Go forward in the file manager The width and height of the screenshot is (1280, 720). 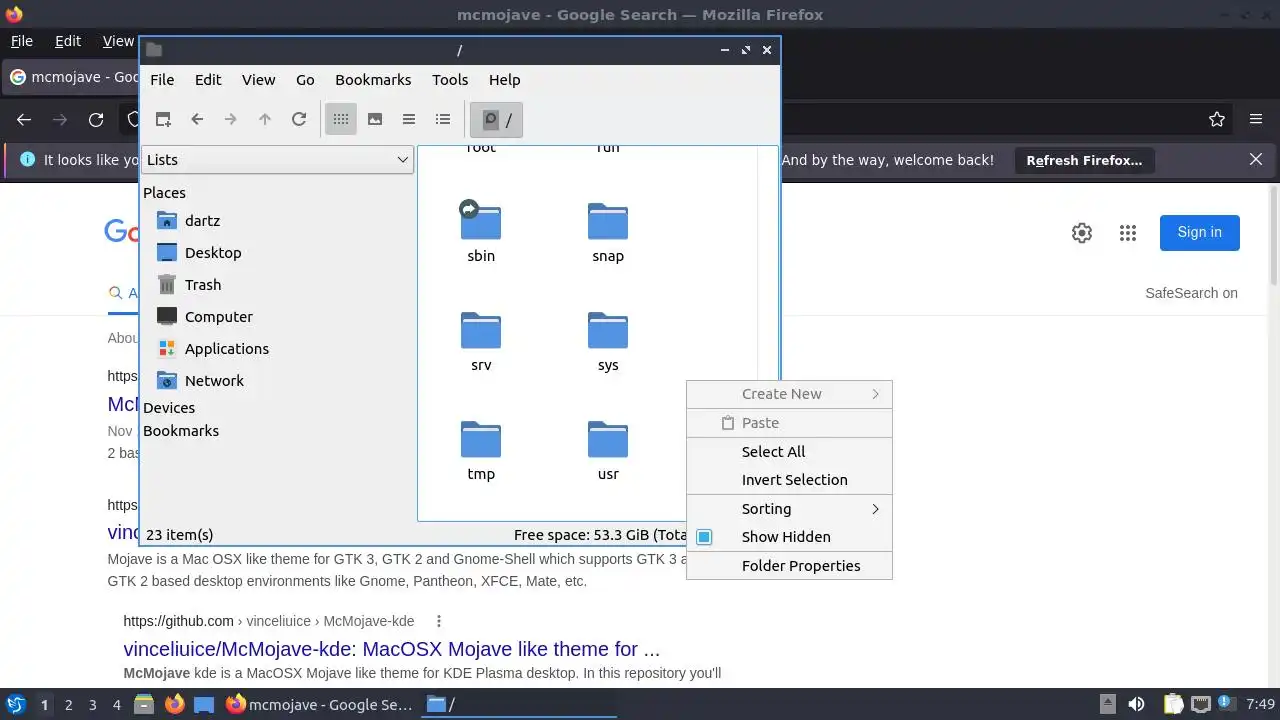click(231, 119)
